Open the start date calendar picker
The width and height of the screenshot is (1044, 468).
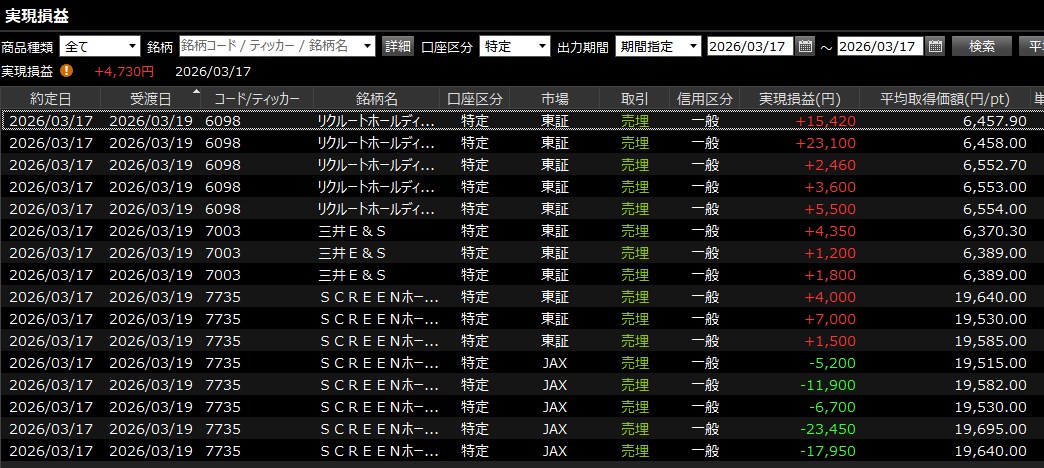tap(805, 46)
